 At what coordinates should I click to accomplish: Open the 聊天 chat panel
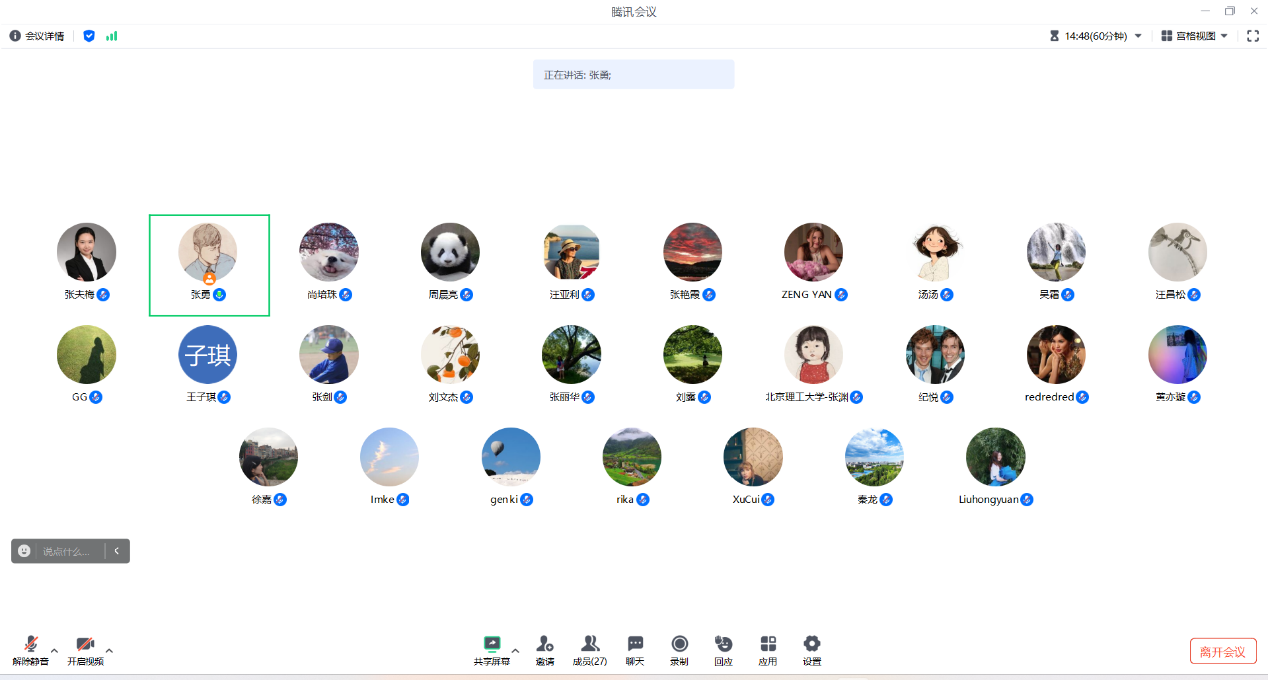point(635,644)
